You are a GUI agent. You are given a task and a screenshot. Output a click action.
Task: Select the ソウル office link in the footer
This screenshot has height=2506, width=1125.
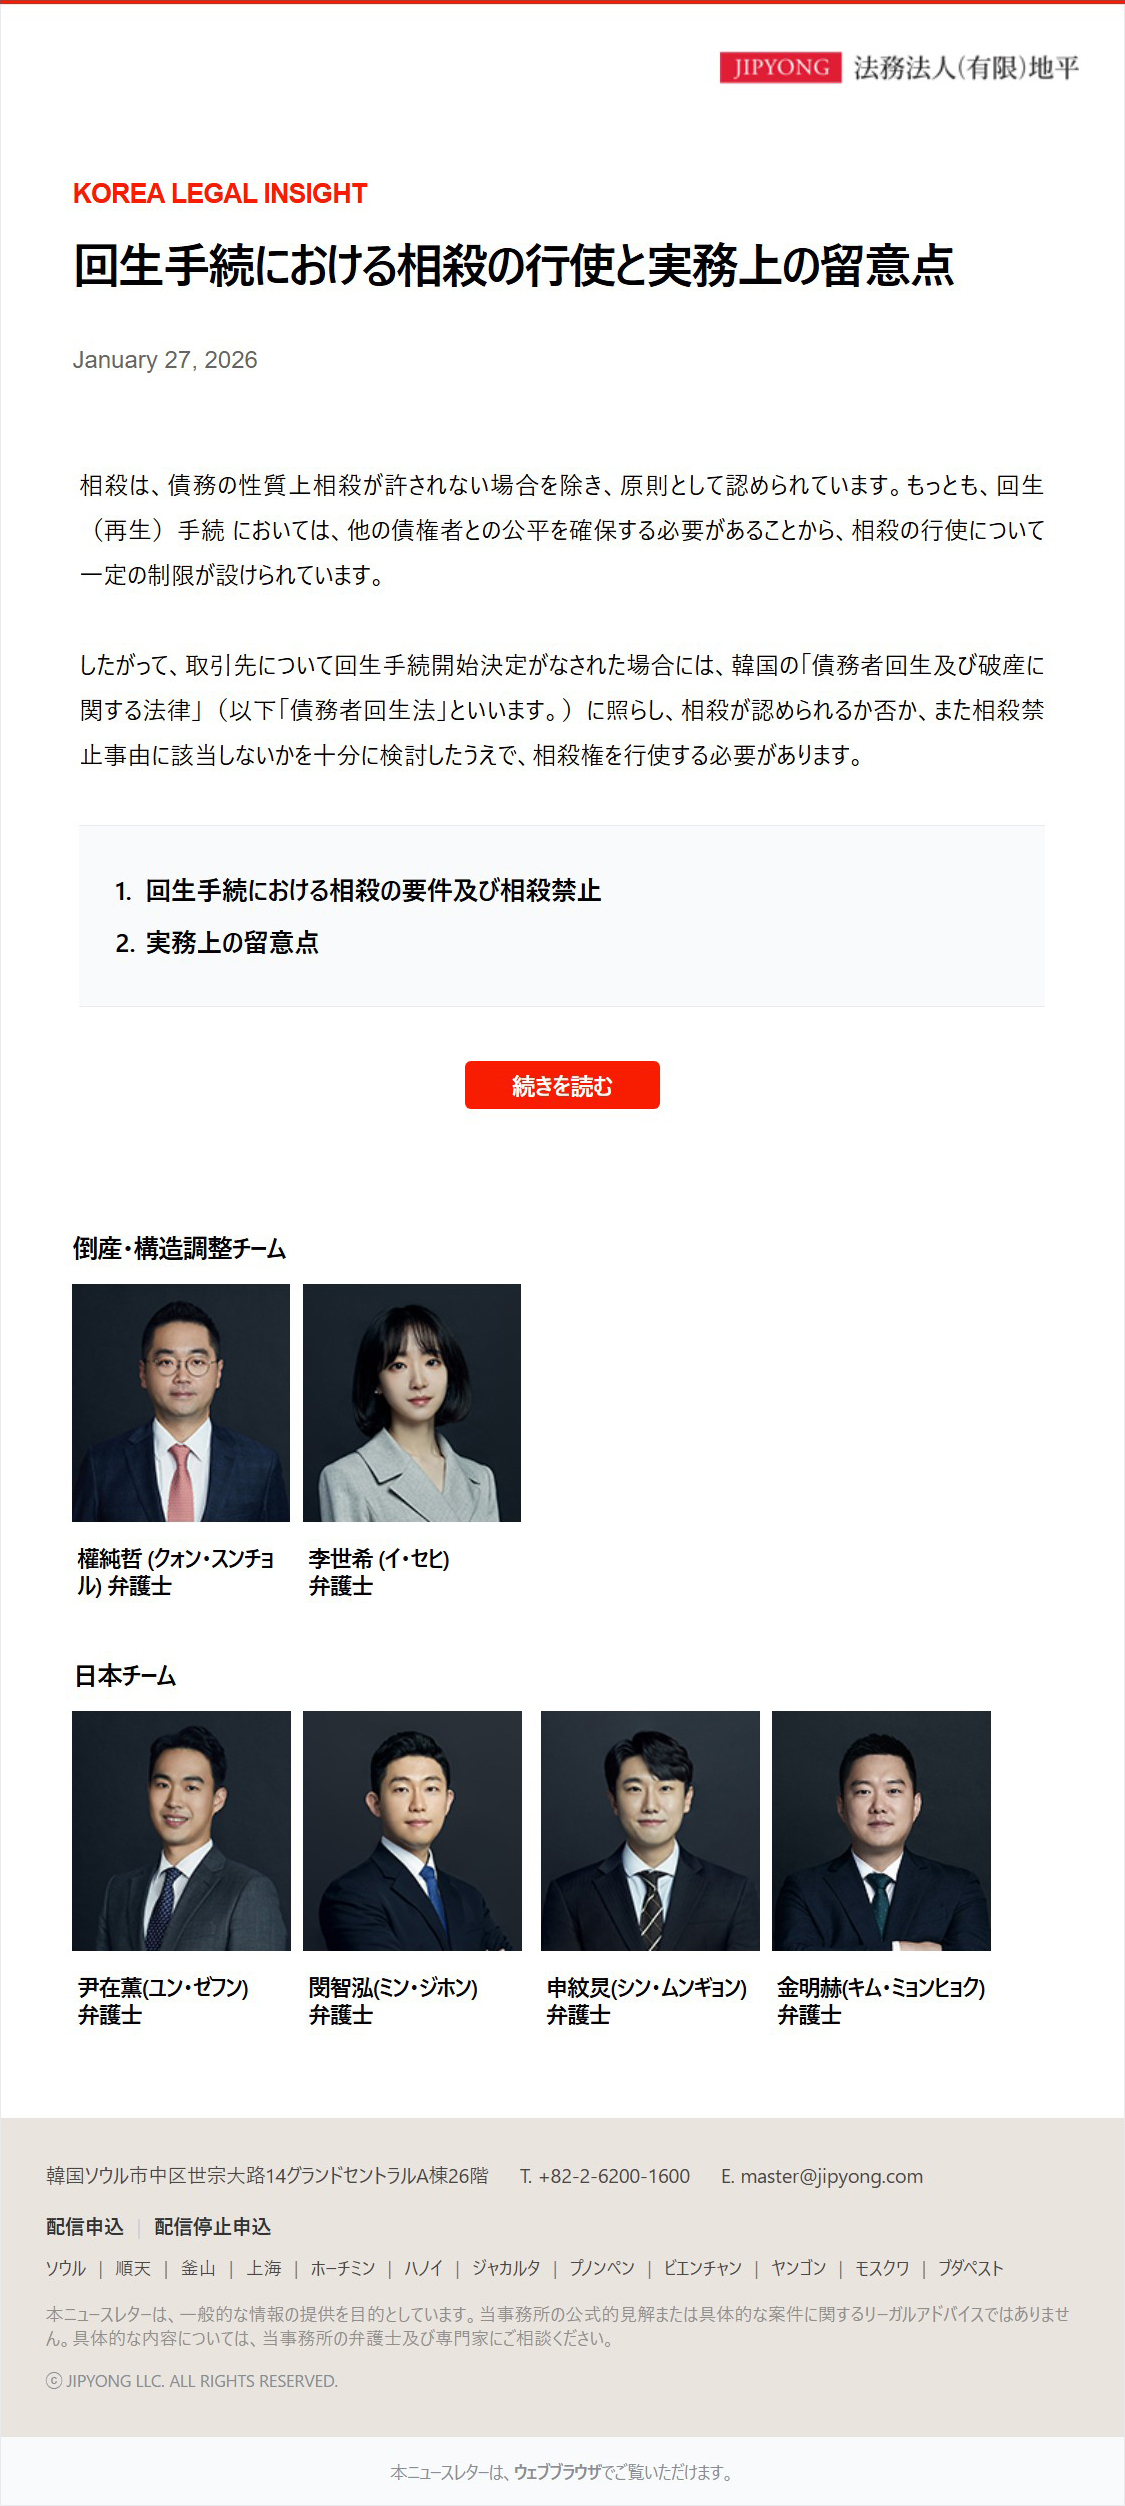pyautogui.click(x=66, y=2268)
